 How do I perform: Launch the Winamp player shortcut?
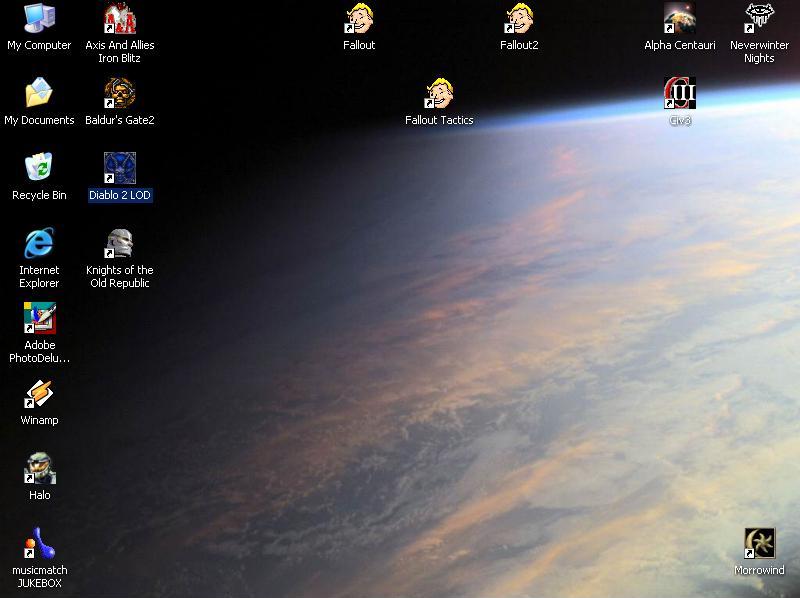click(x=39, y=394)
